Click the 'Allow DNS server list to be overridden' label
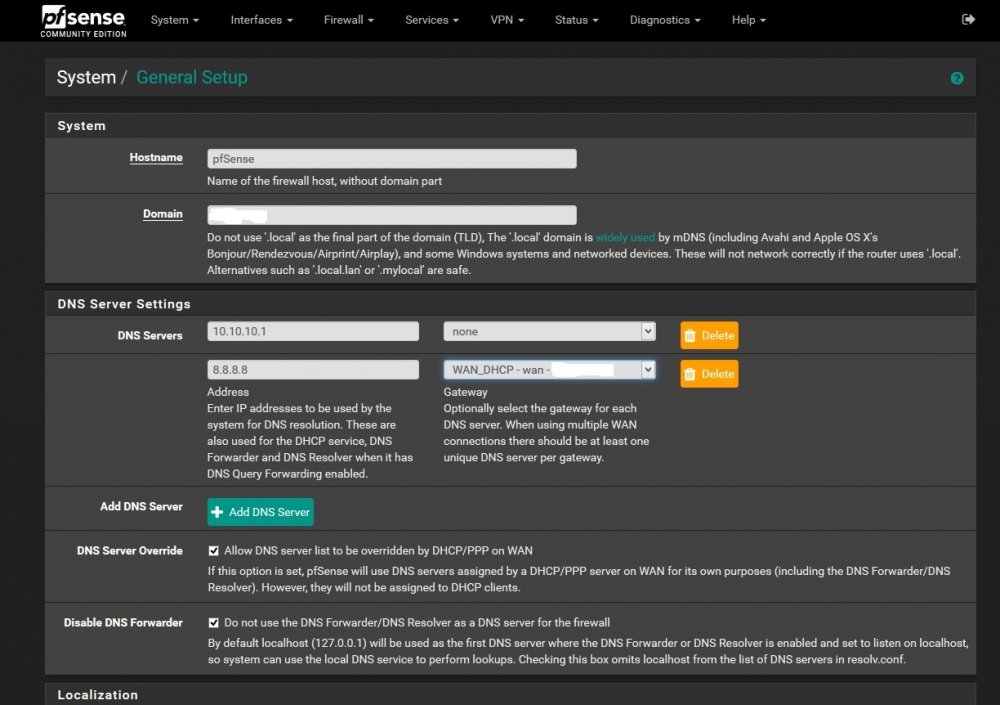This screenshot has width=1000, height=705. click(378, 551)
